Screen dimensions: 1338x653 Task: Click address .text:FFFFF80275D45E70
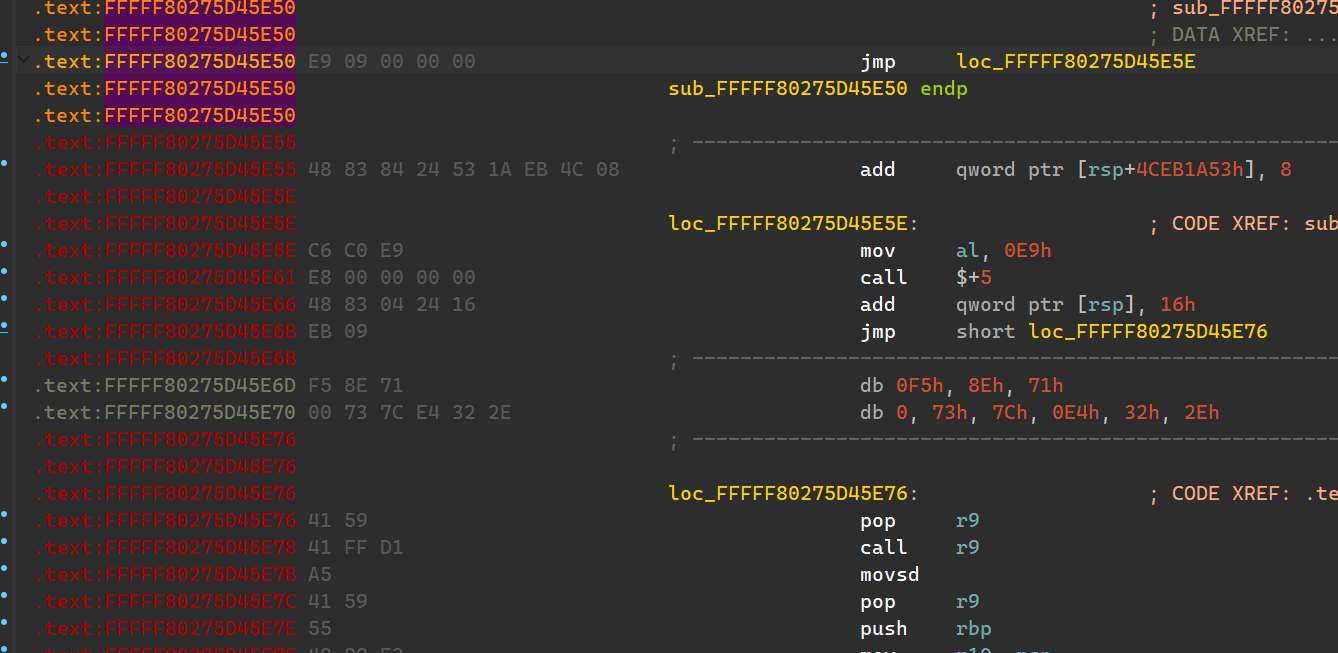pos(166,413)
